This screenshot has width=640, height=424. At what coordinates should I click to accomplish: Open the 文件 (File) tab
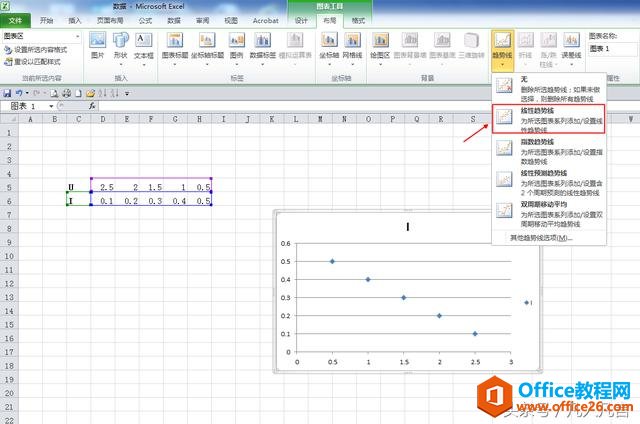[15, 20]
